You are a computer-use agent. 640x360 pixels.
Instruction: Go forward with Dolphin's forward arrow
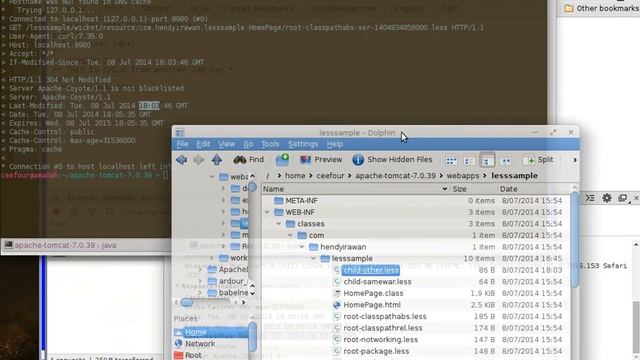point(199,160)
